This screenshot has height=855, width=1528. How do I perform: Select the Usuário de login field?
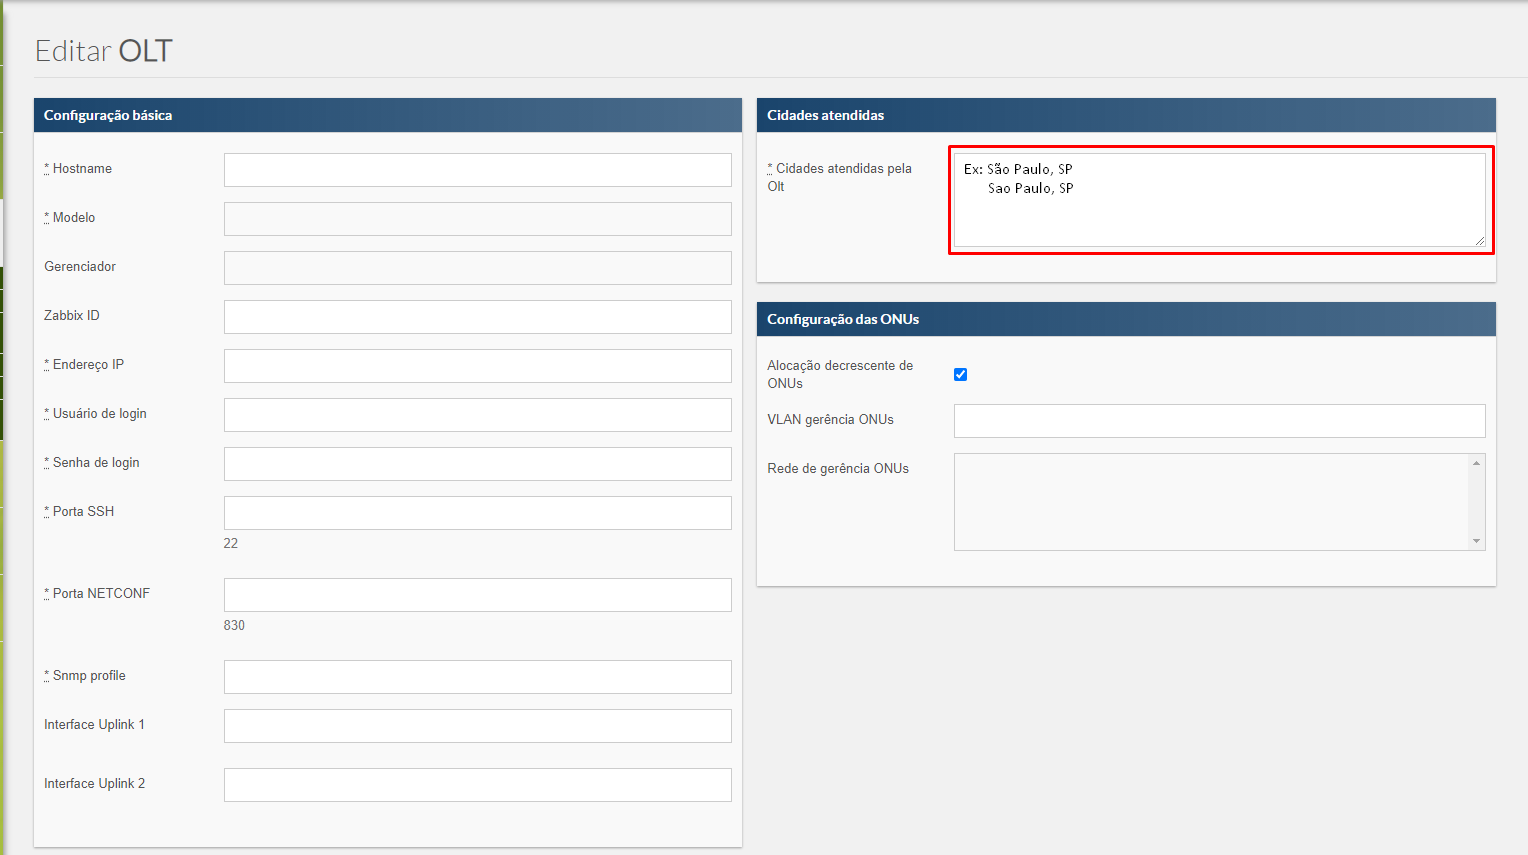[477, 415]
